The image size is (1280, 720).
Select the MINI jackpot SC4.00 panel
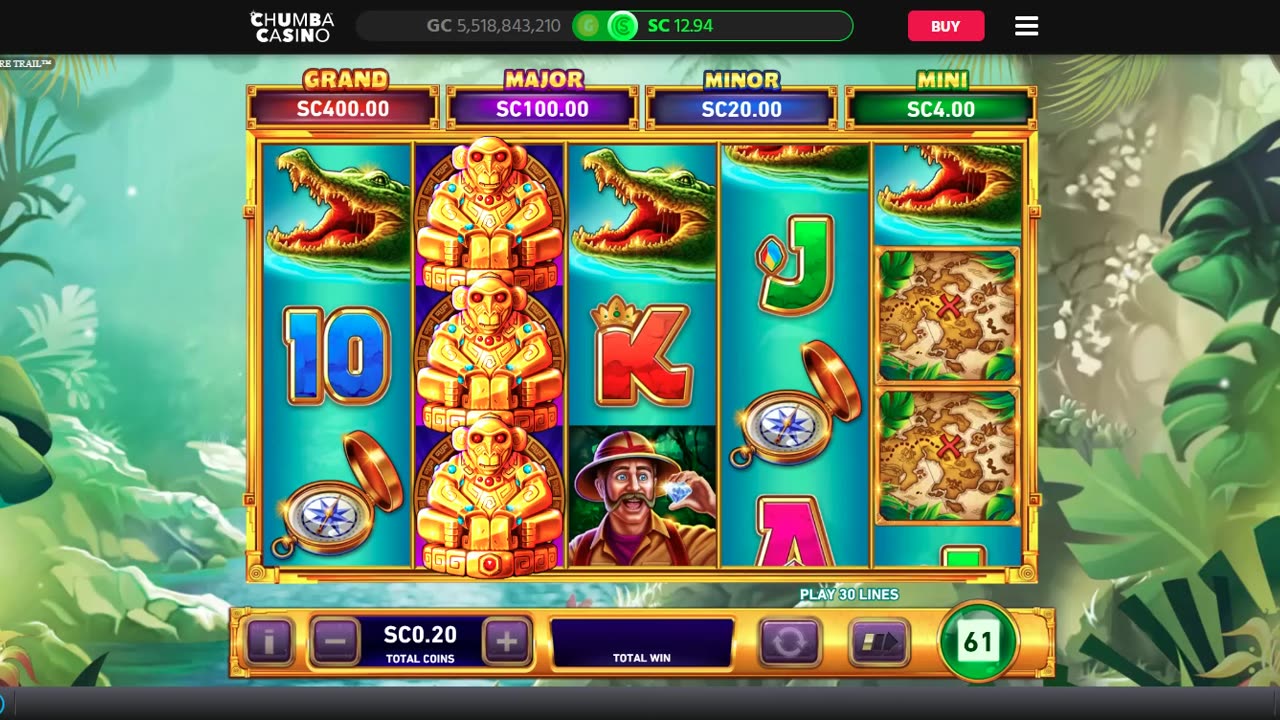[940, 100]
